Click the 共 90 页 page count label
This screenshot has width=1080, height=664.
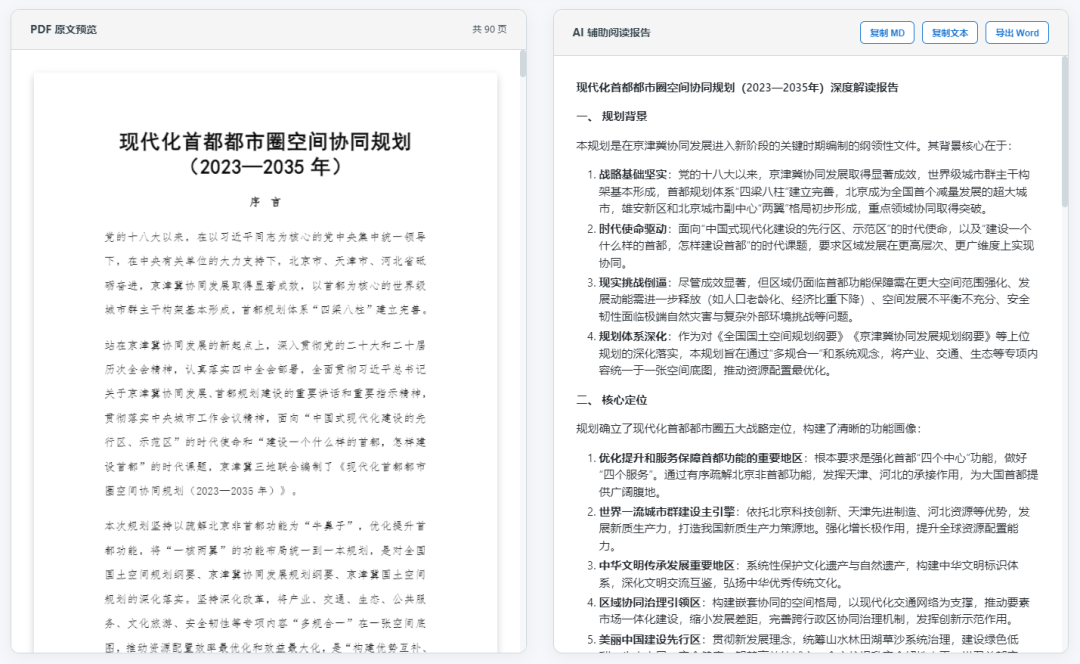pyautogui.click(x=490, y=30)
